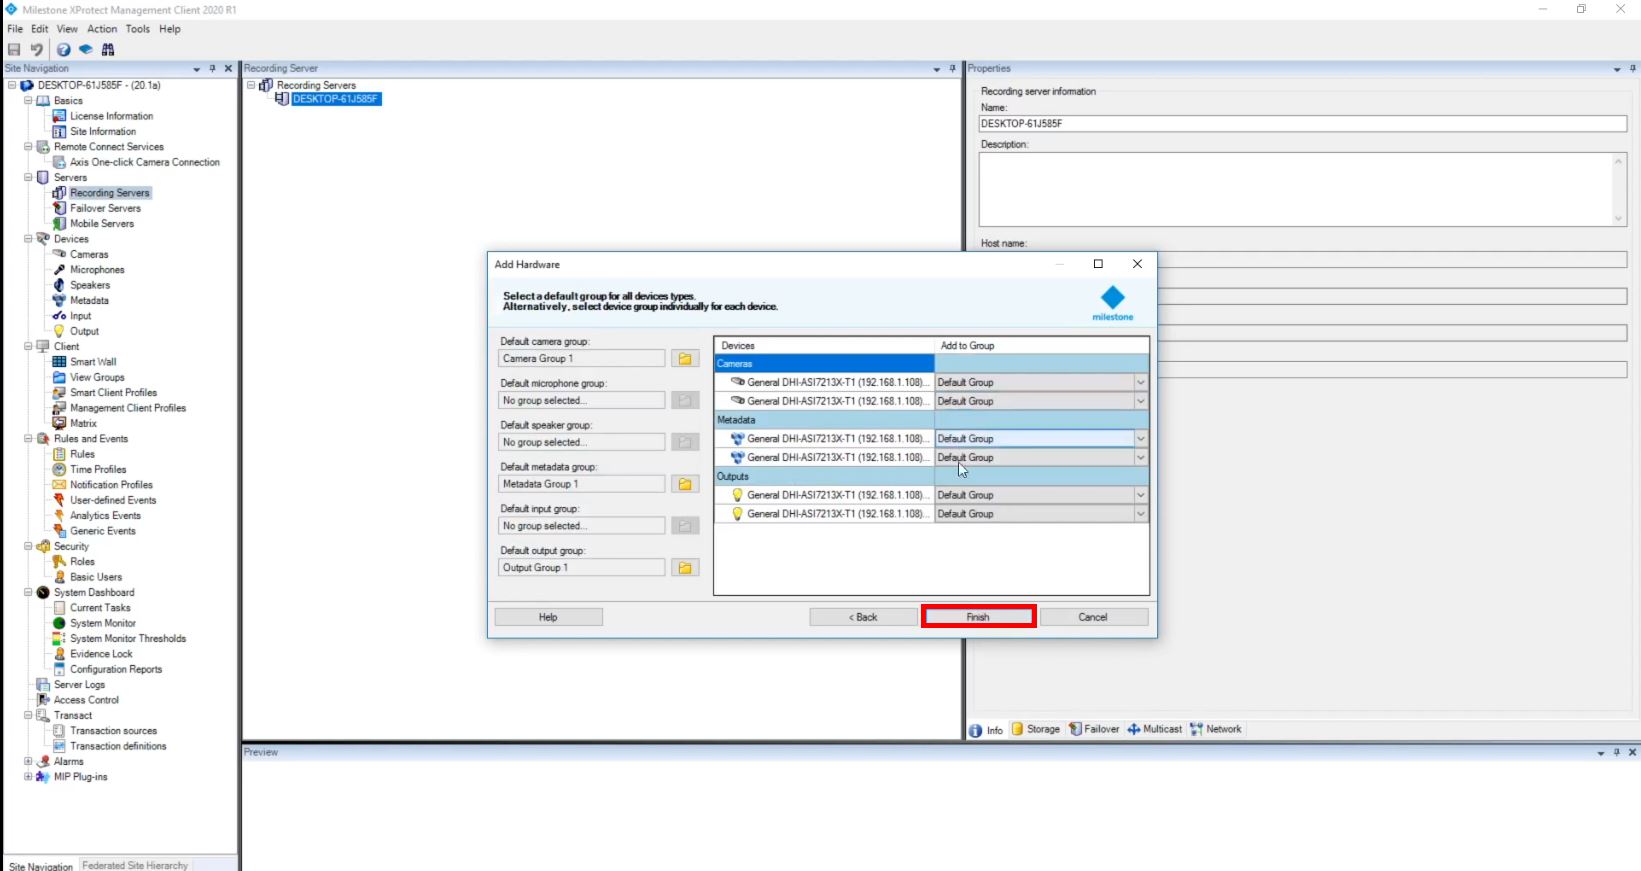Switch to the Multicast tab
The image size is (1641, 871).
tap(1155, 730)
